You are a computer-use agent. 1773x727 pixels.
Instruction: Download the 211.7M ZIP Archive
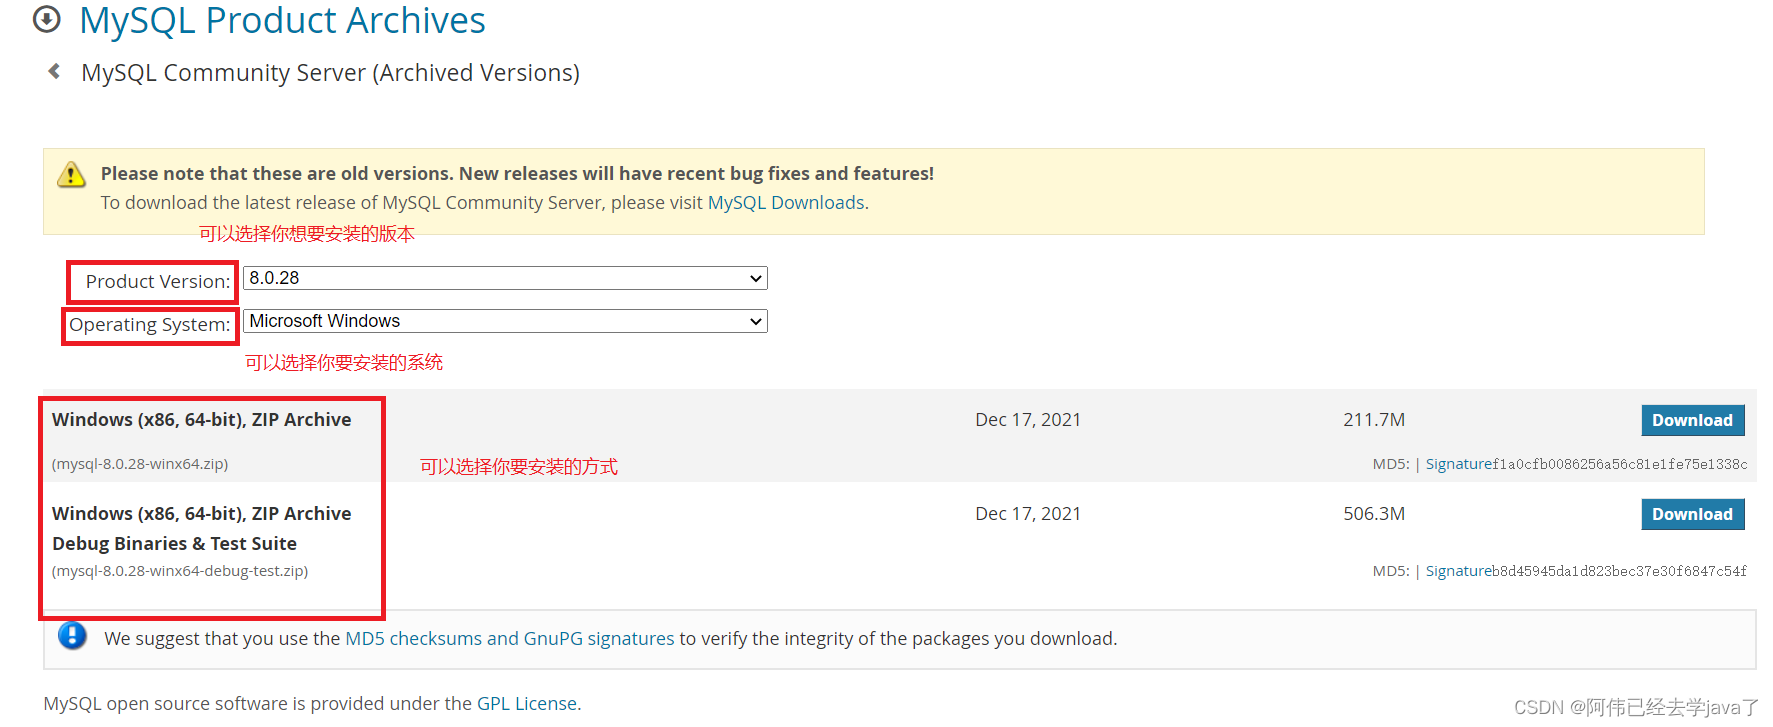(1692, 420)
